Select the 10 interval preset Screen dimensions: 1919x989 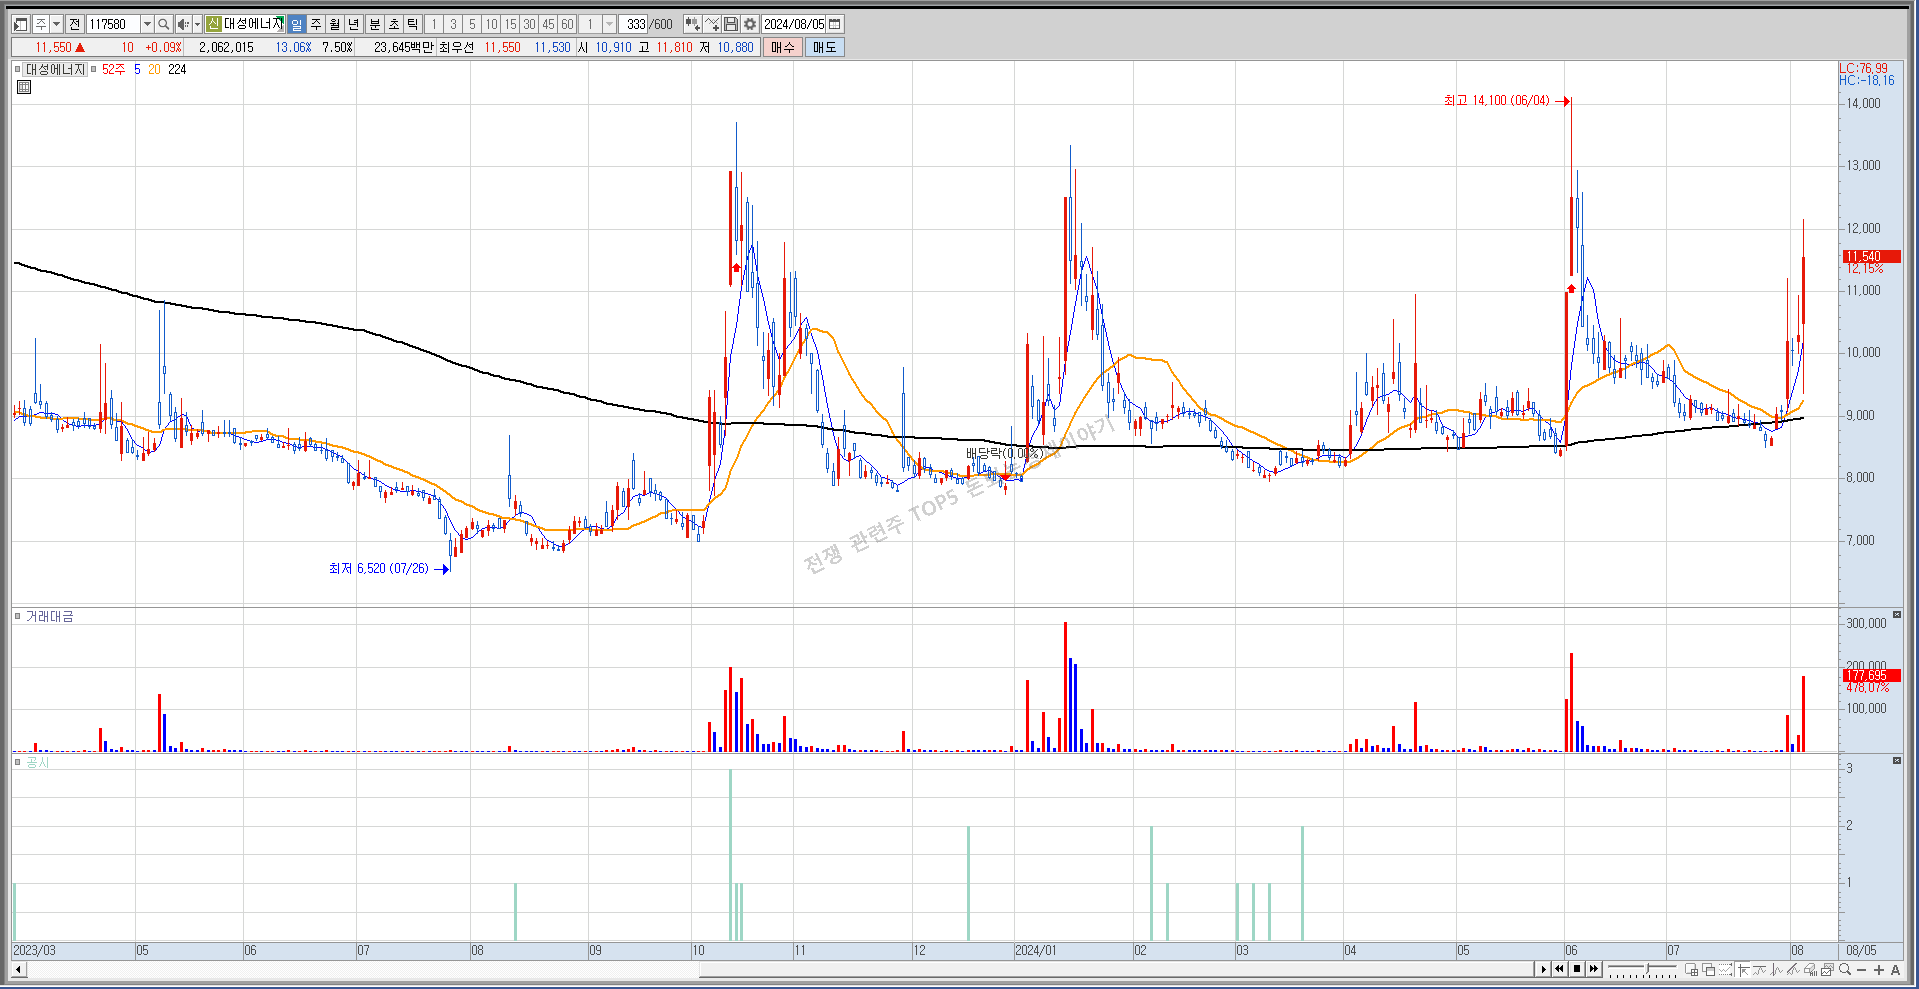point(491,24)
